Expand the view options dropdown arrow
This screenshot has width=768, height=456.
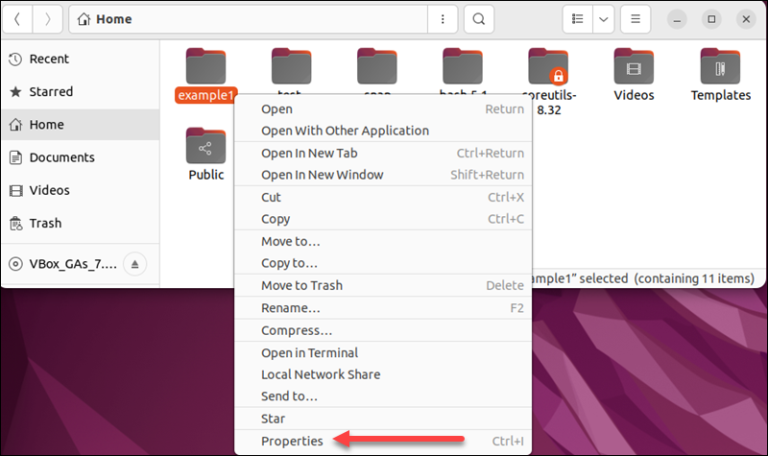[x=603, y=19]
